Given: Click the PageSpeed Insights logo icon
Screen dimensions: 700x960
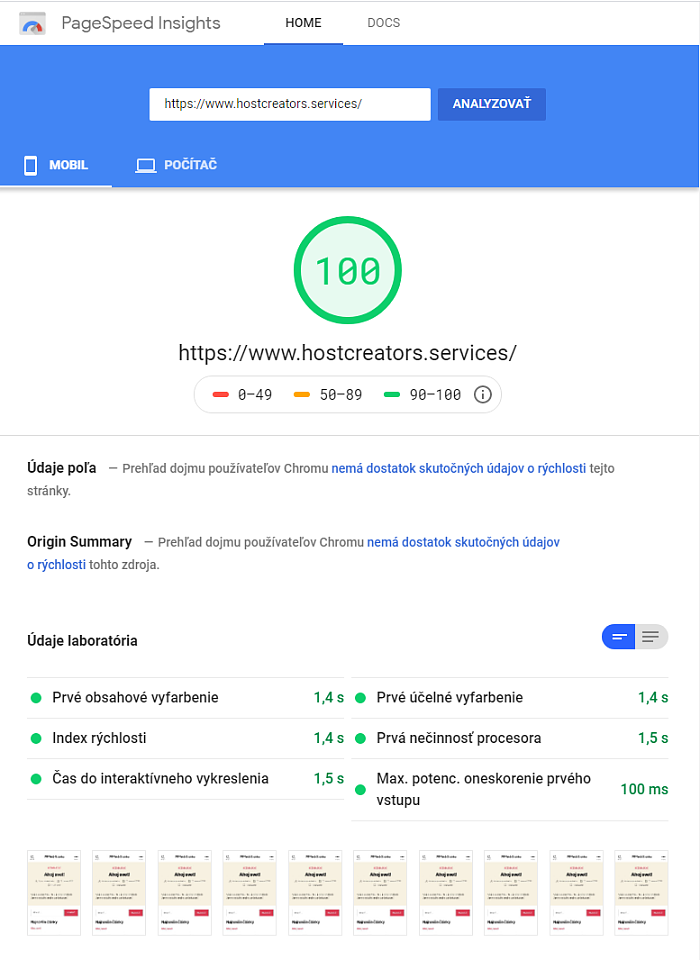Looking at the screenshot, I should [x=32, y=24].
